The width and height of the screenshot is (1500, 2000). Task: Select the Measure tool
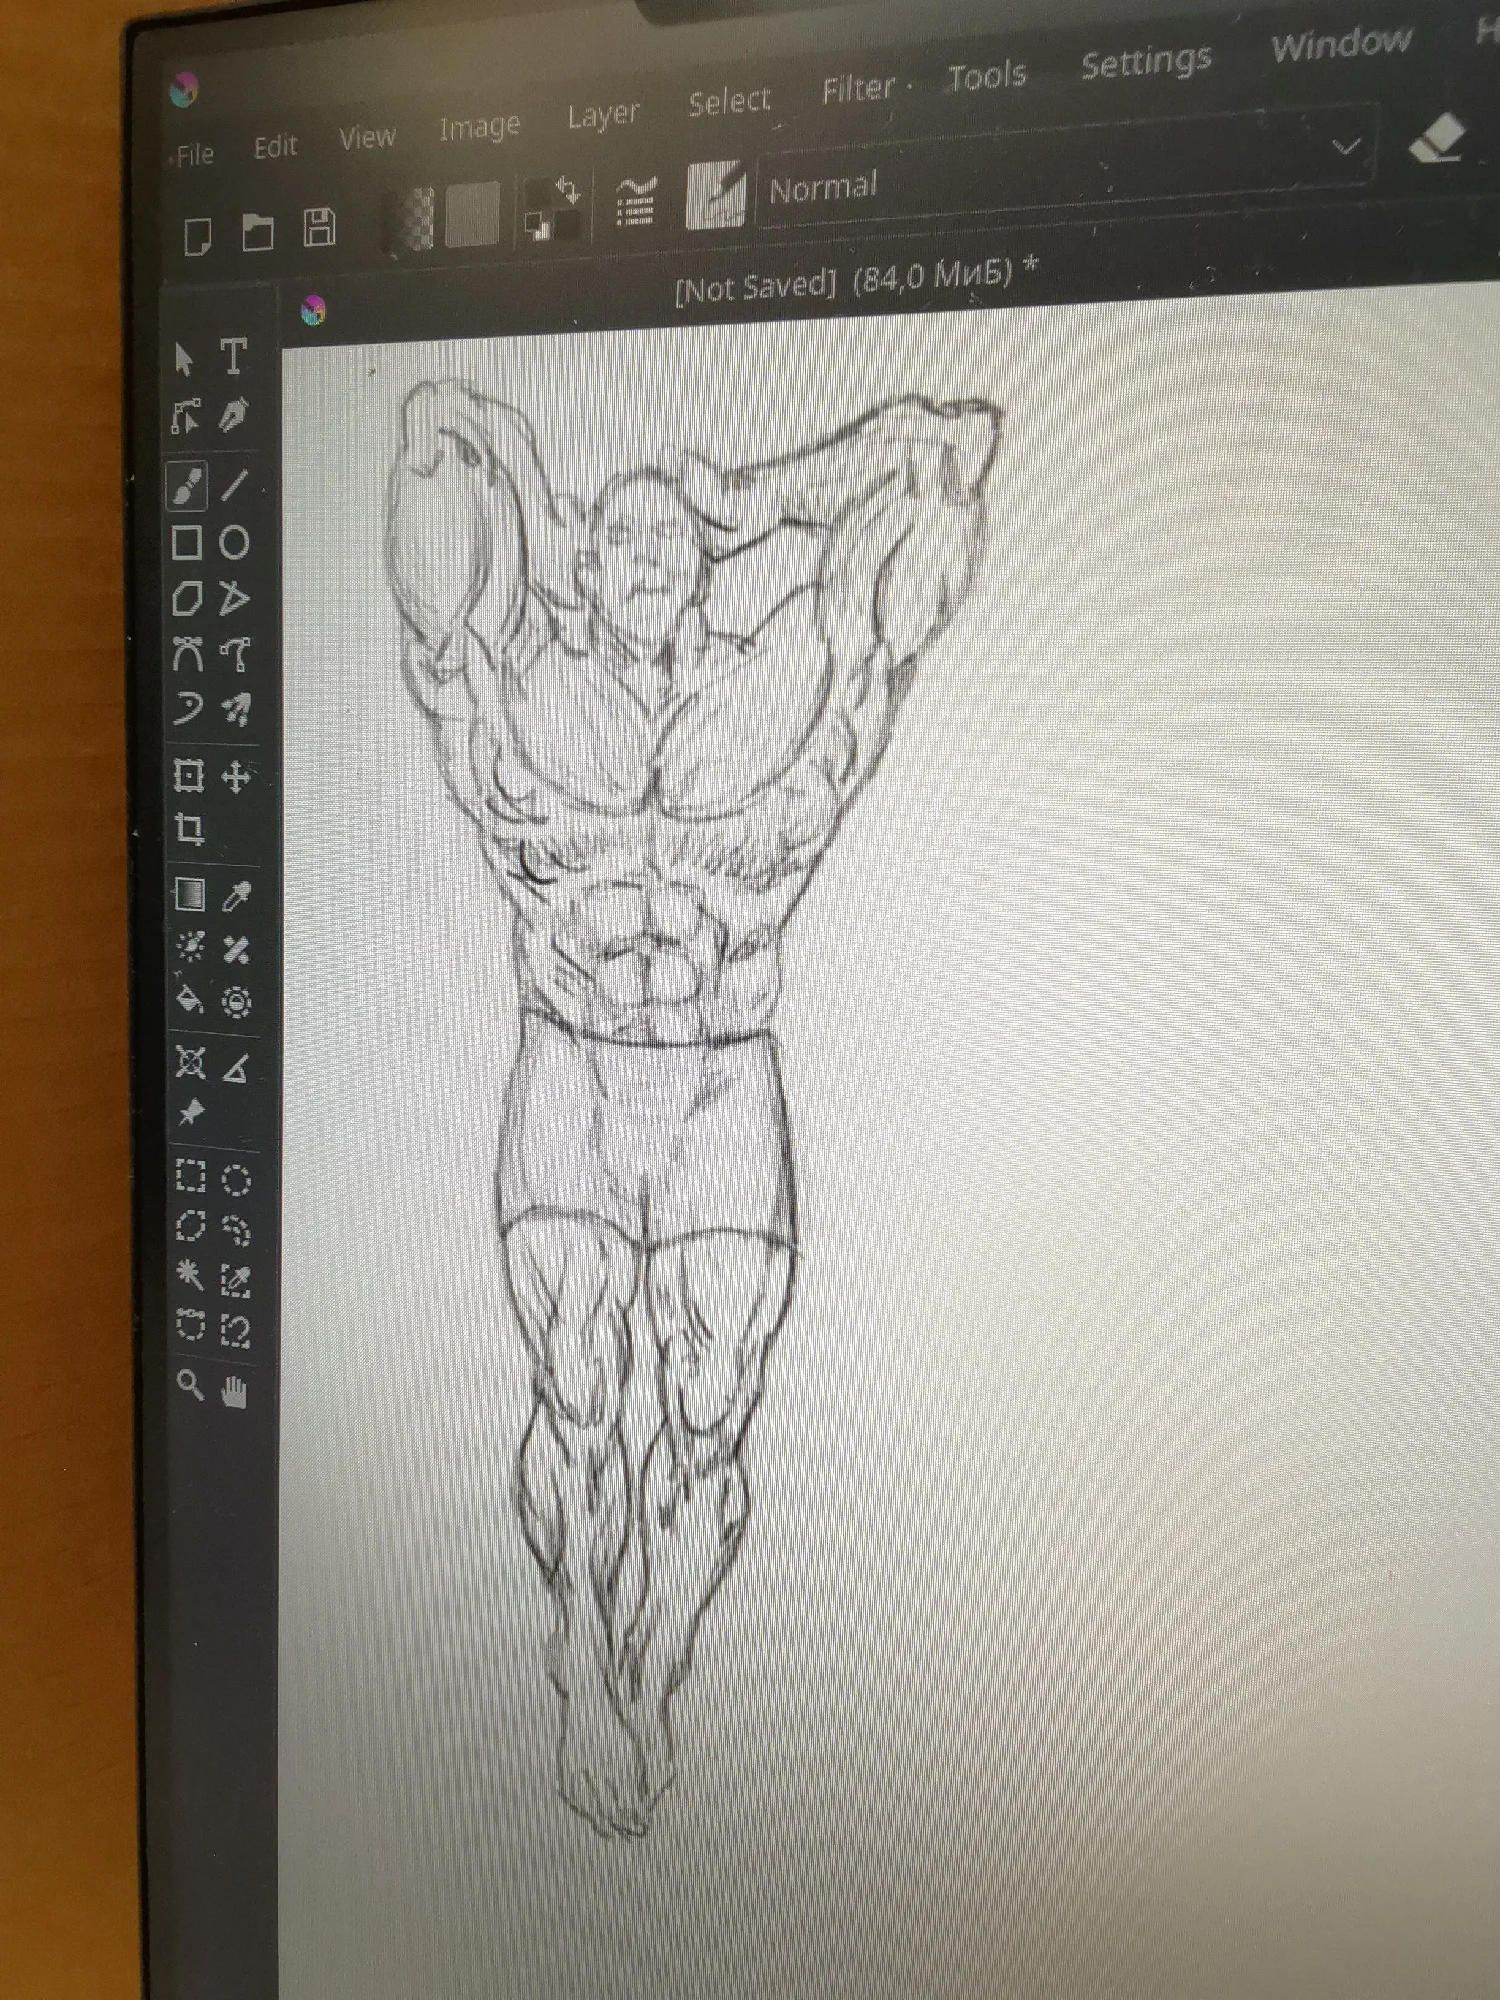point(236,1068)
